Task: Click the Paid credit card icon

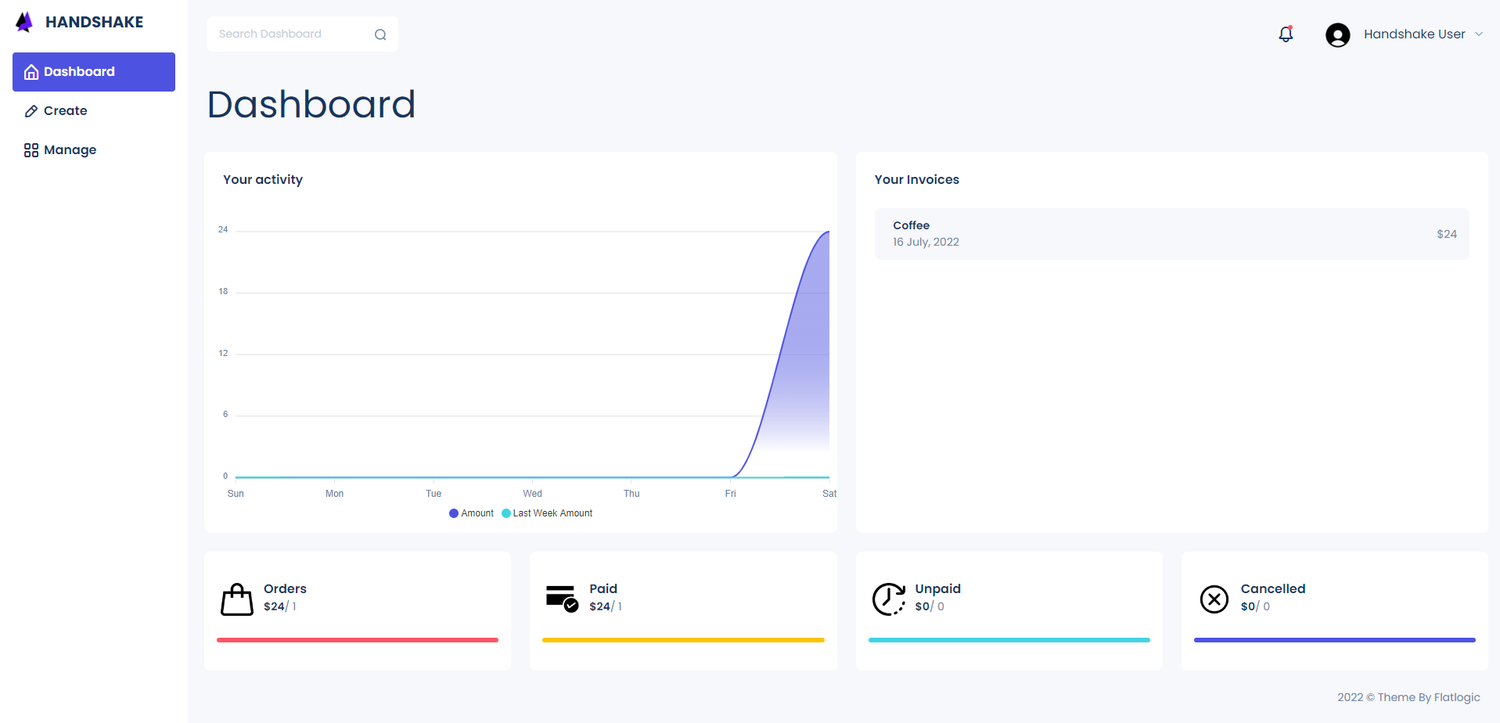Action: coord(562,598)
